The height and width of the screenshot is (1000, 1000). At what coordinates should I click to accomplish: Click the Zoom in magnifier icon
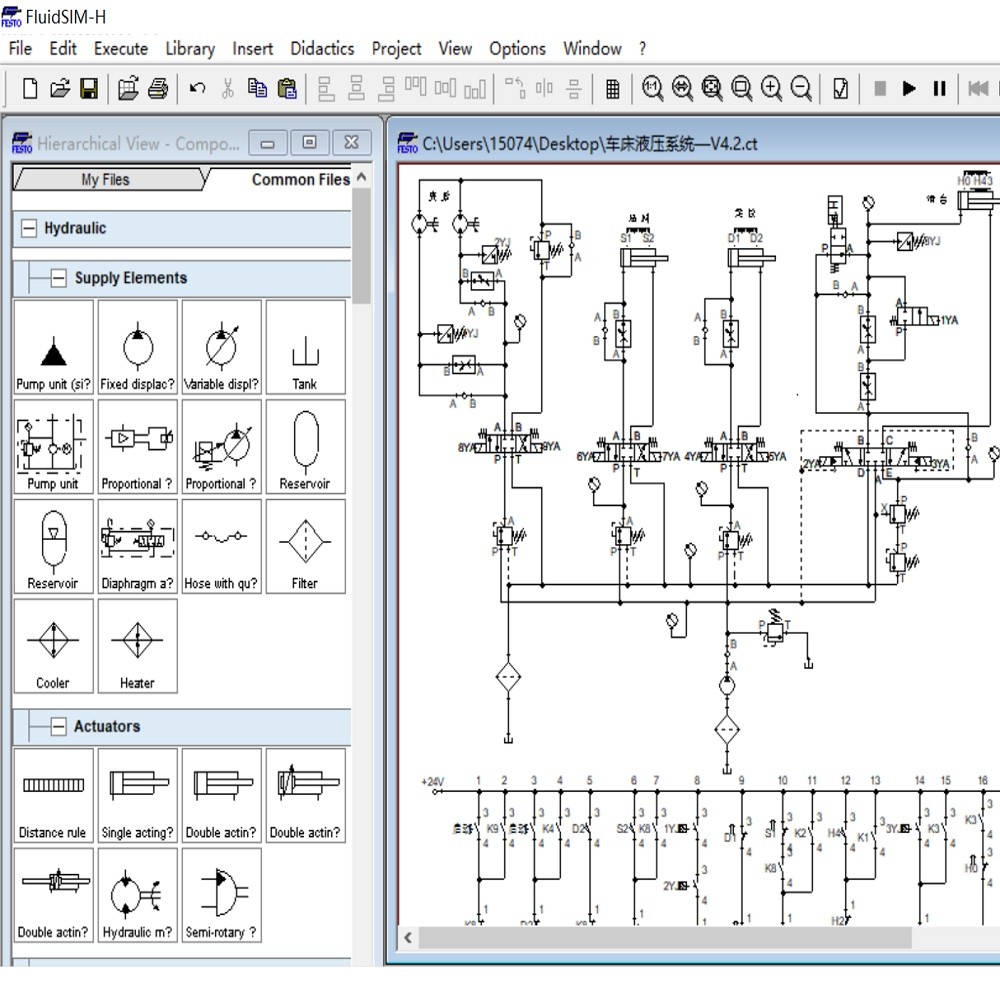pos(771,89)
